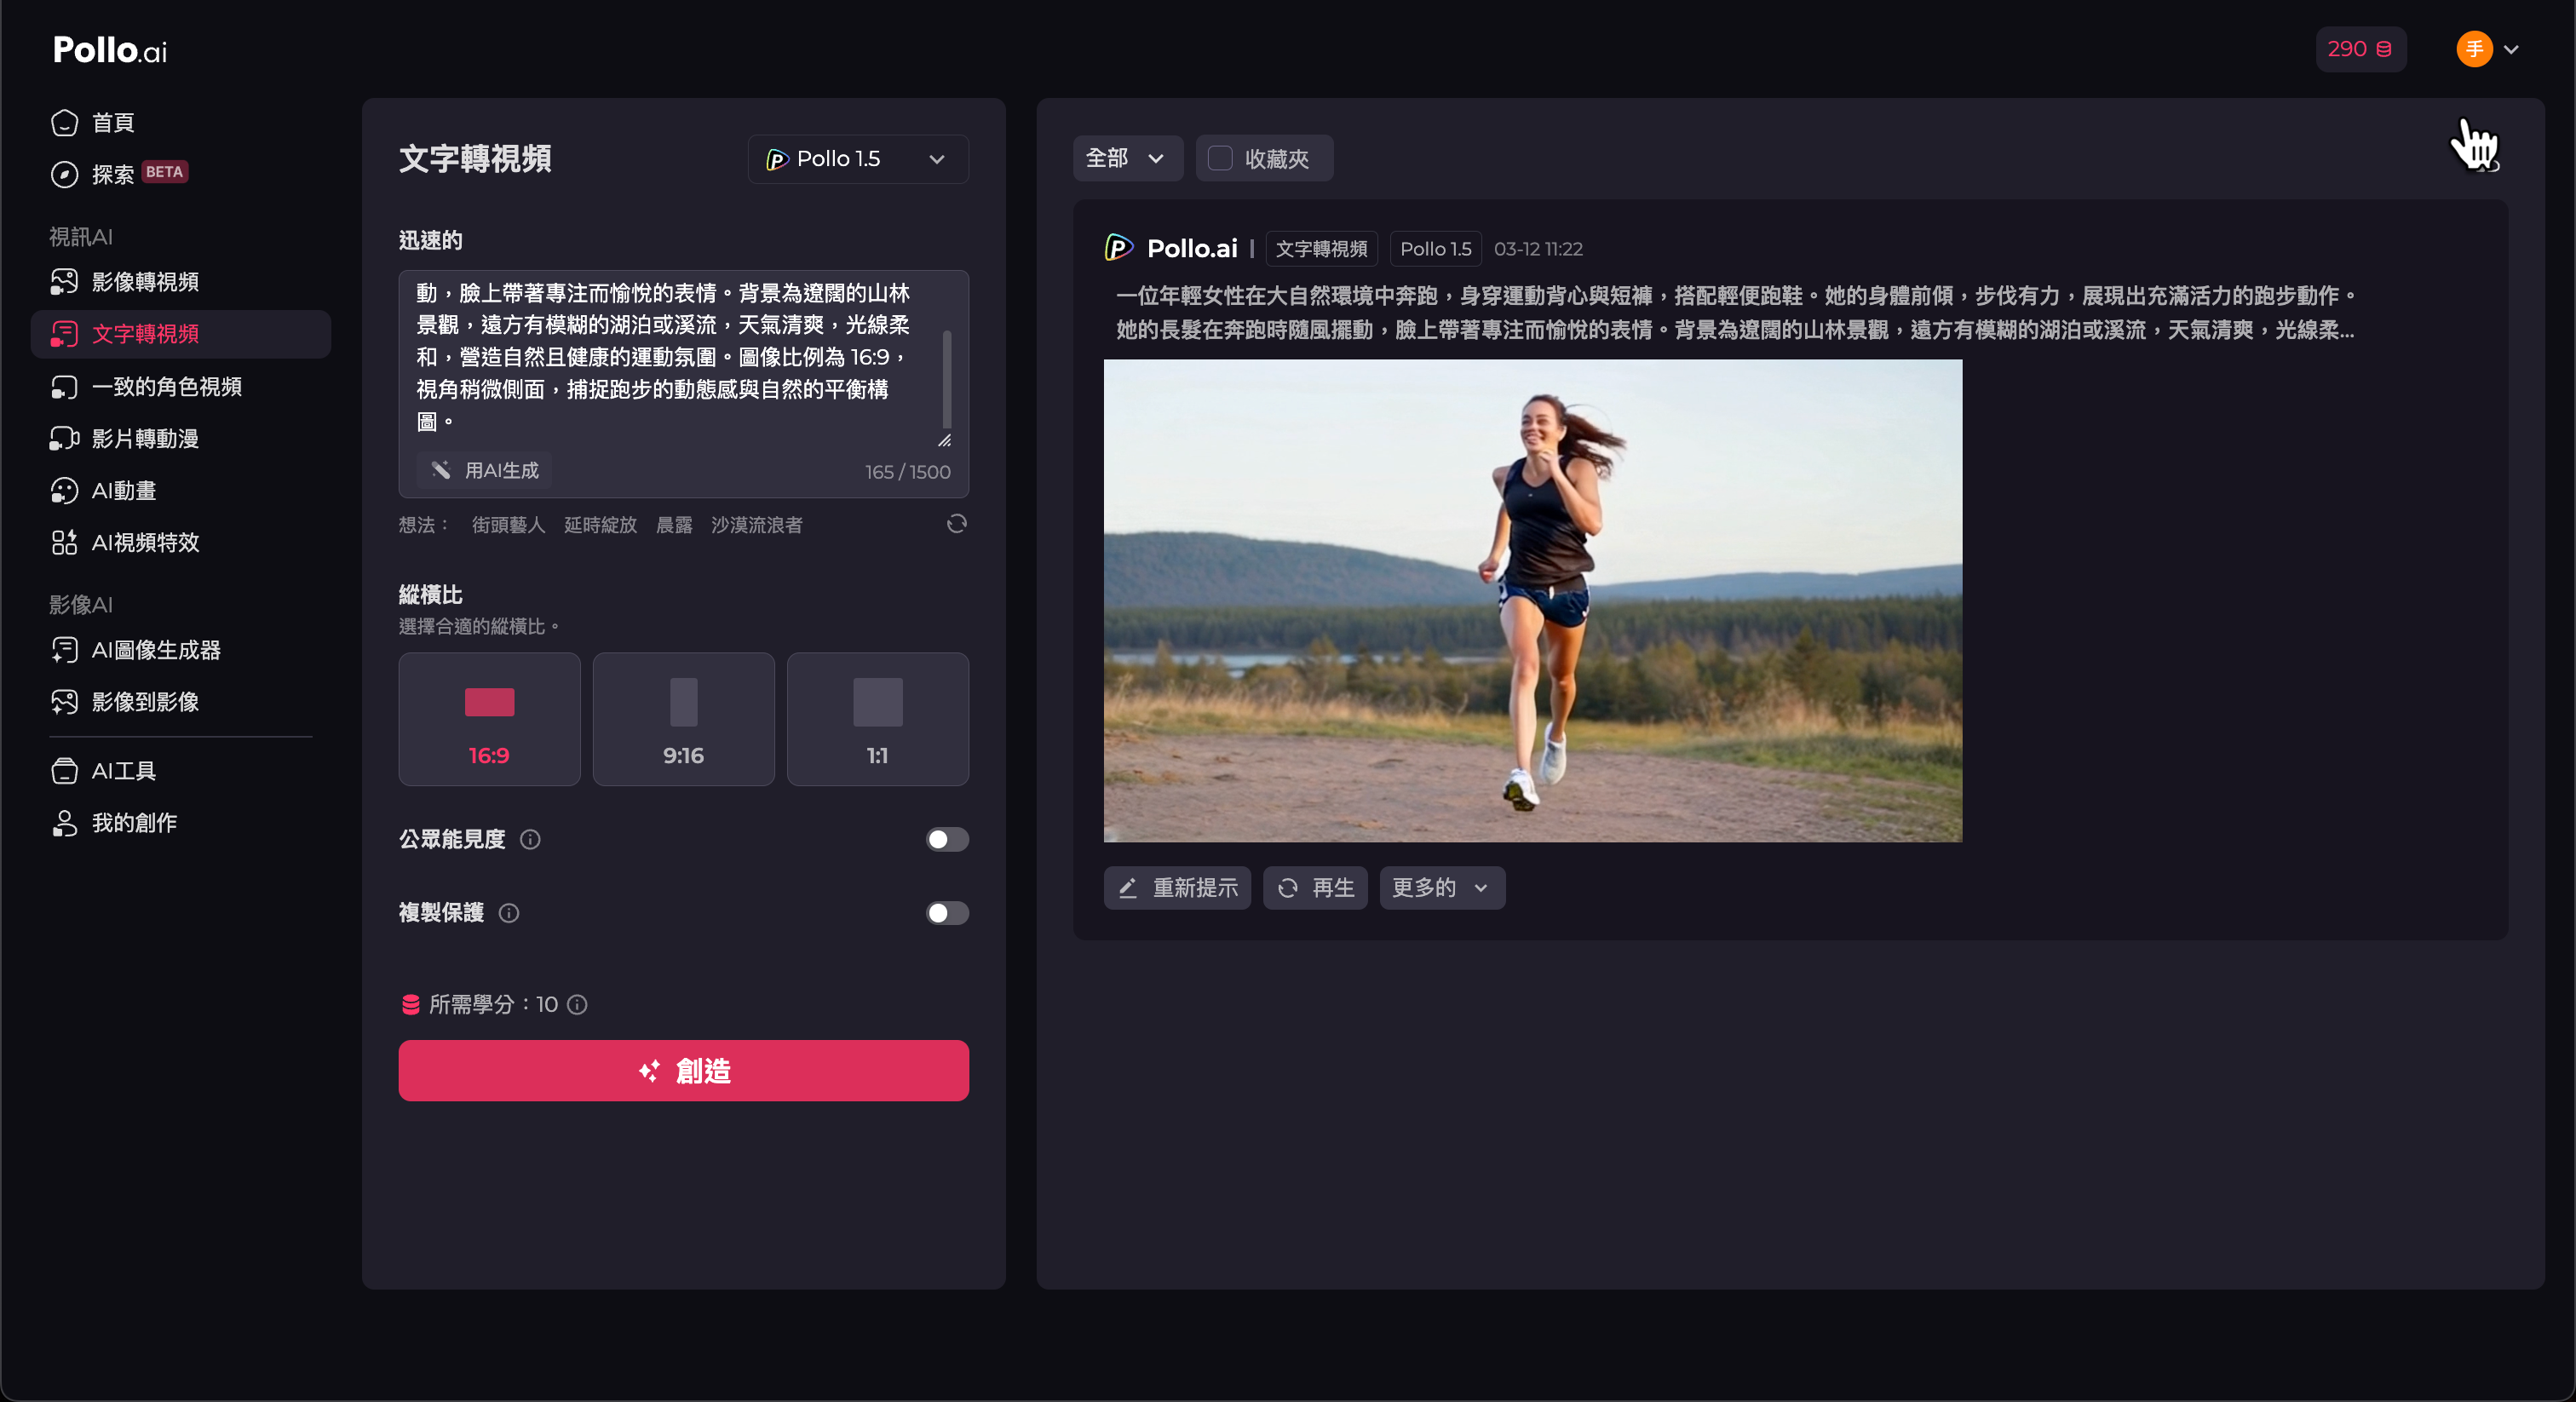Image resolution: width=2576 pixels, height=1402 pixels.
Task: Click the generated running woman video thumbnail
Action: (x=1532, y=600)
